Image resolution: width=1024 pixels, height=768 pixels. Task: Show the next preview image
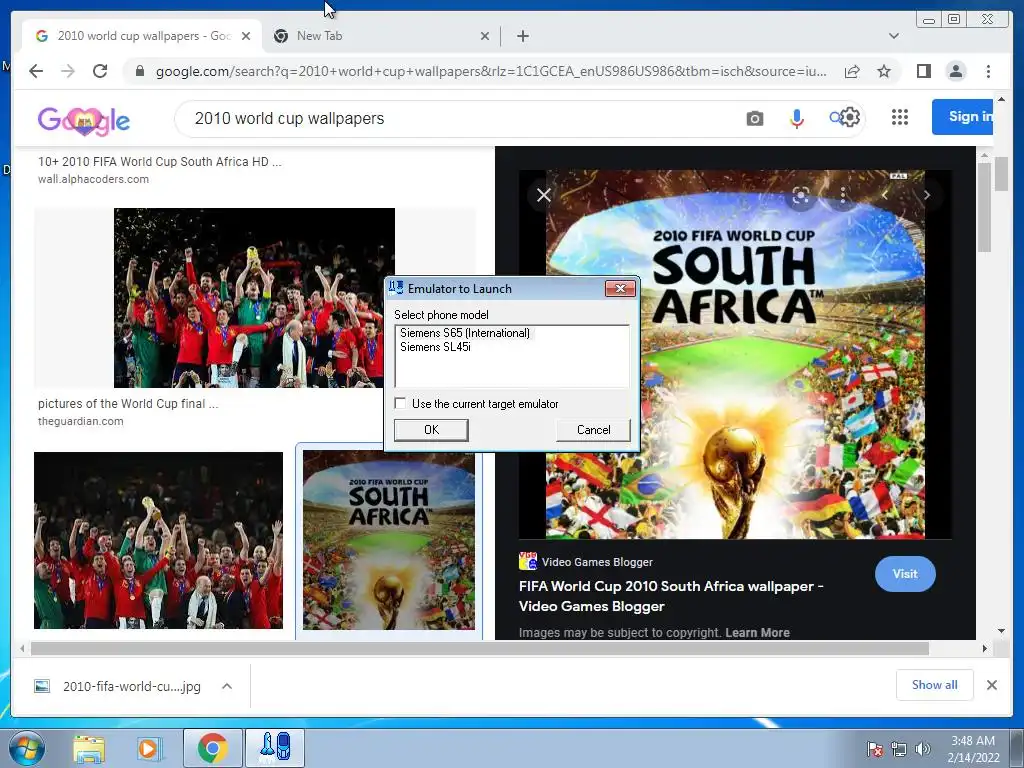[926, 195]
